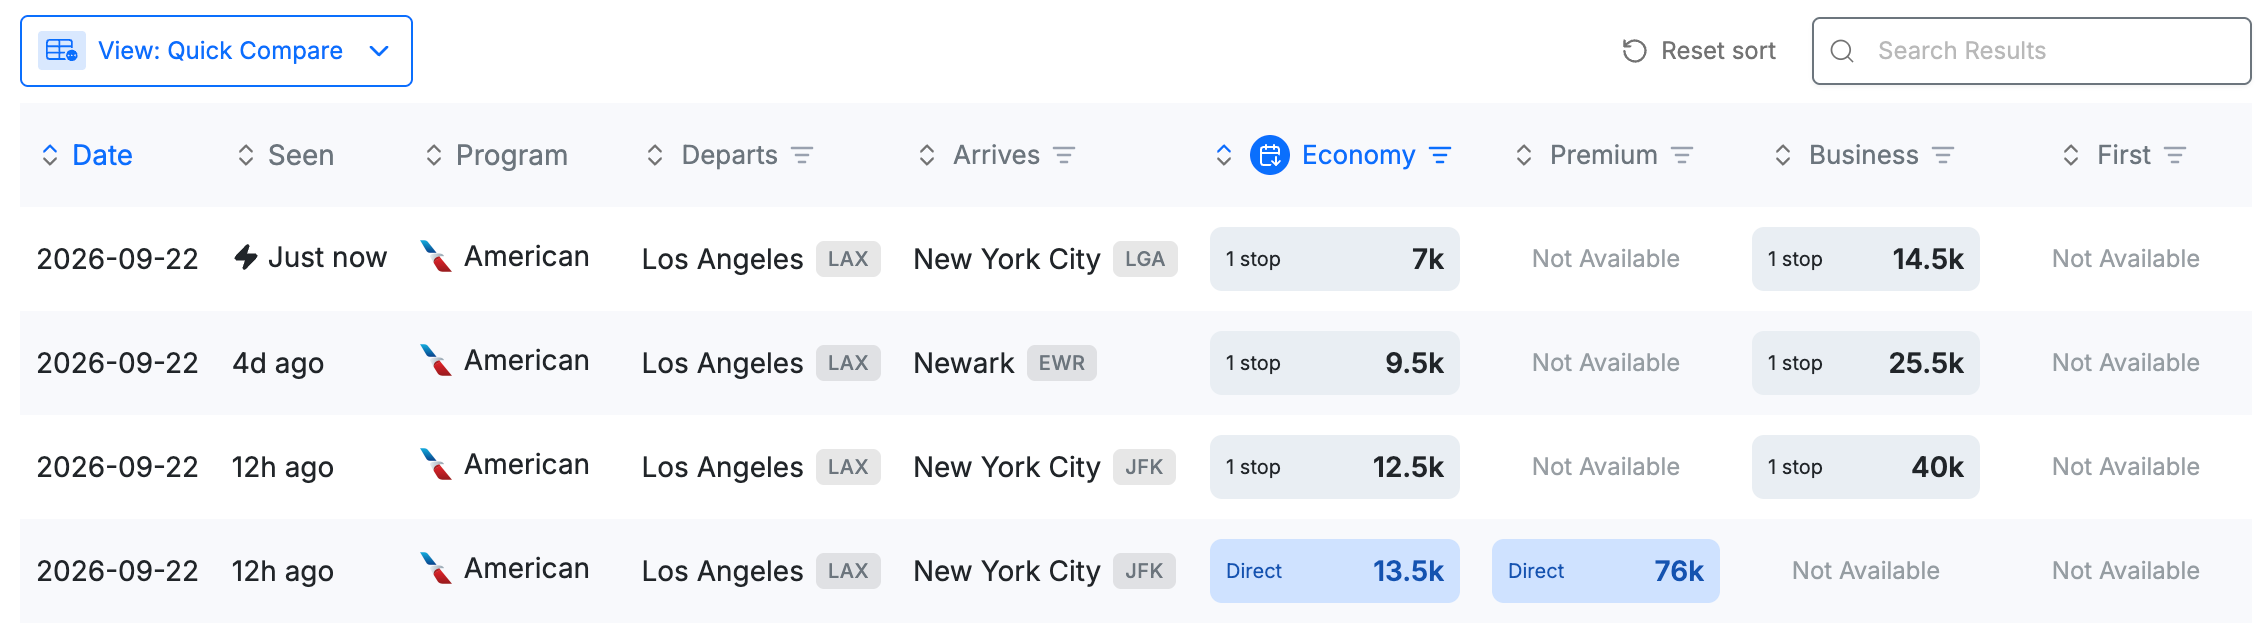Click the Reset sort circular arrow icon
2266x628 pixels.
point(1634,51)
